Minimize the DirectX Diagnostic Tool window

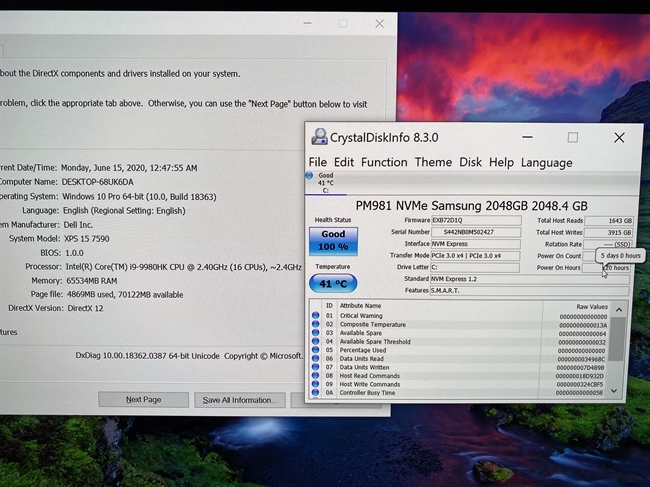307,23
